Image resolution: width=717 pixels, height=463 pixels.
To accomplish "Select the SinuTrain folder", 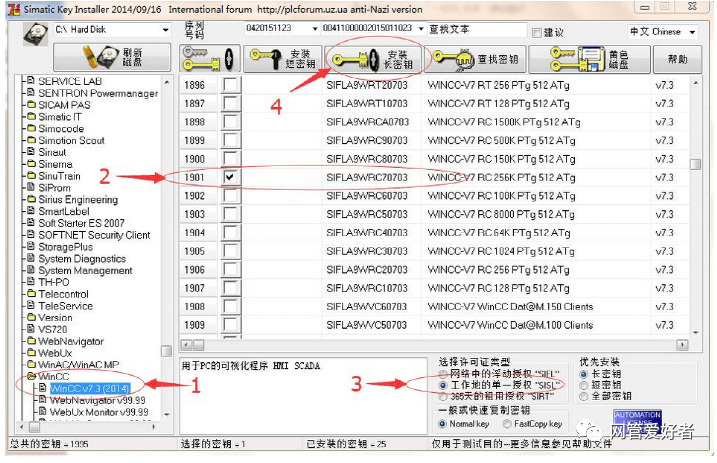I will coord(59,176).
